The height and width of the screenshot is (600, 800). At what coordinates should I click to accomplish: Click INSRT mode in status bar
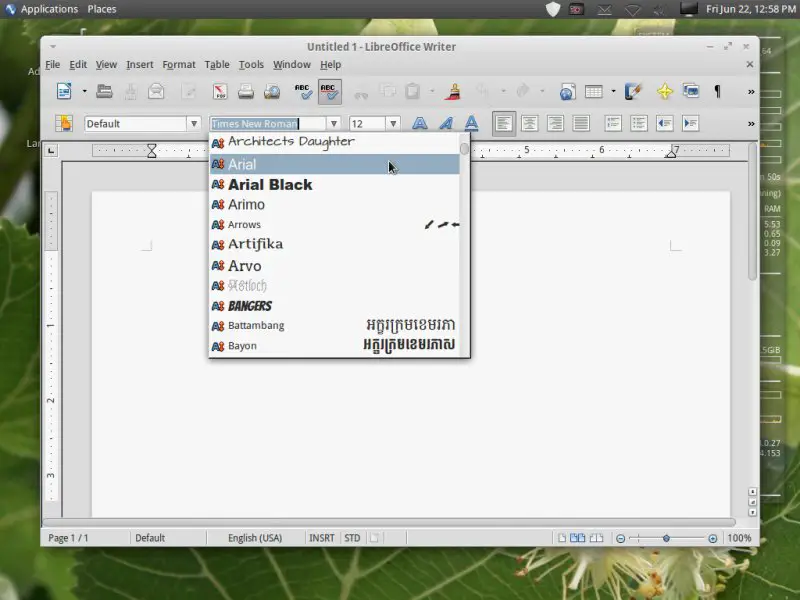click(322, 538)
